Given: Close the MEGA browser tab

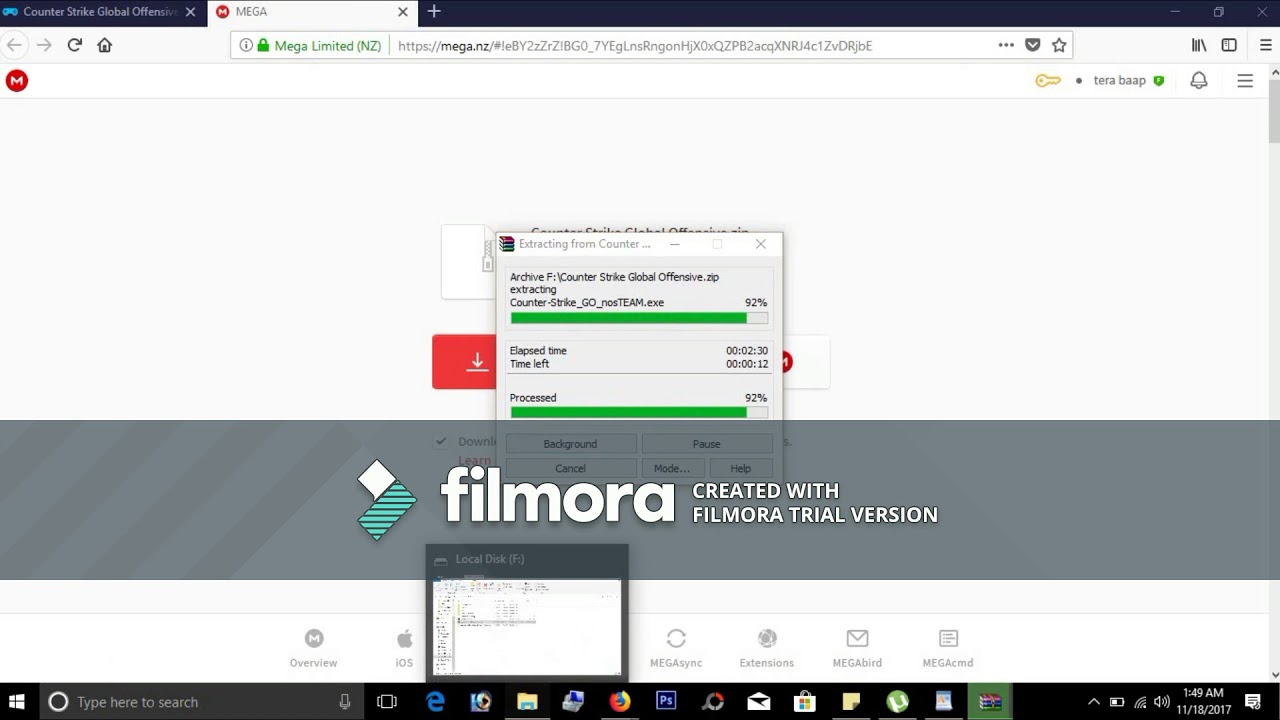Looking at the screenshot, I should (403, 12).
